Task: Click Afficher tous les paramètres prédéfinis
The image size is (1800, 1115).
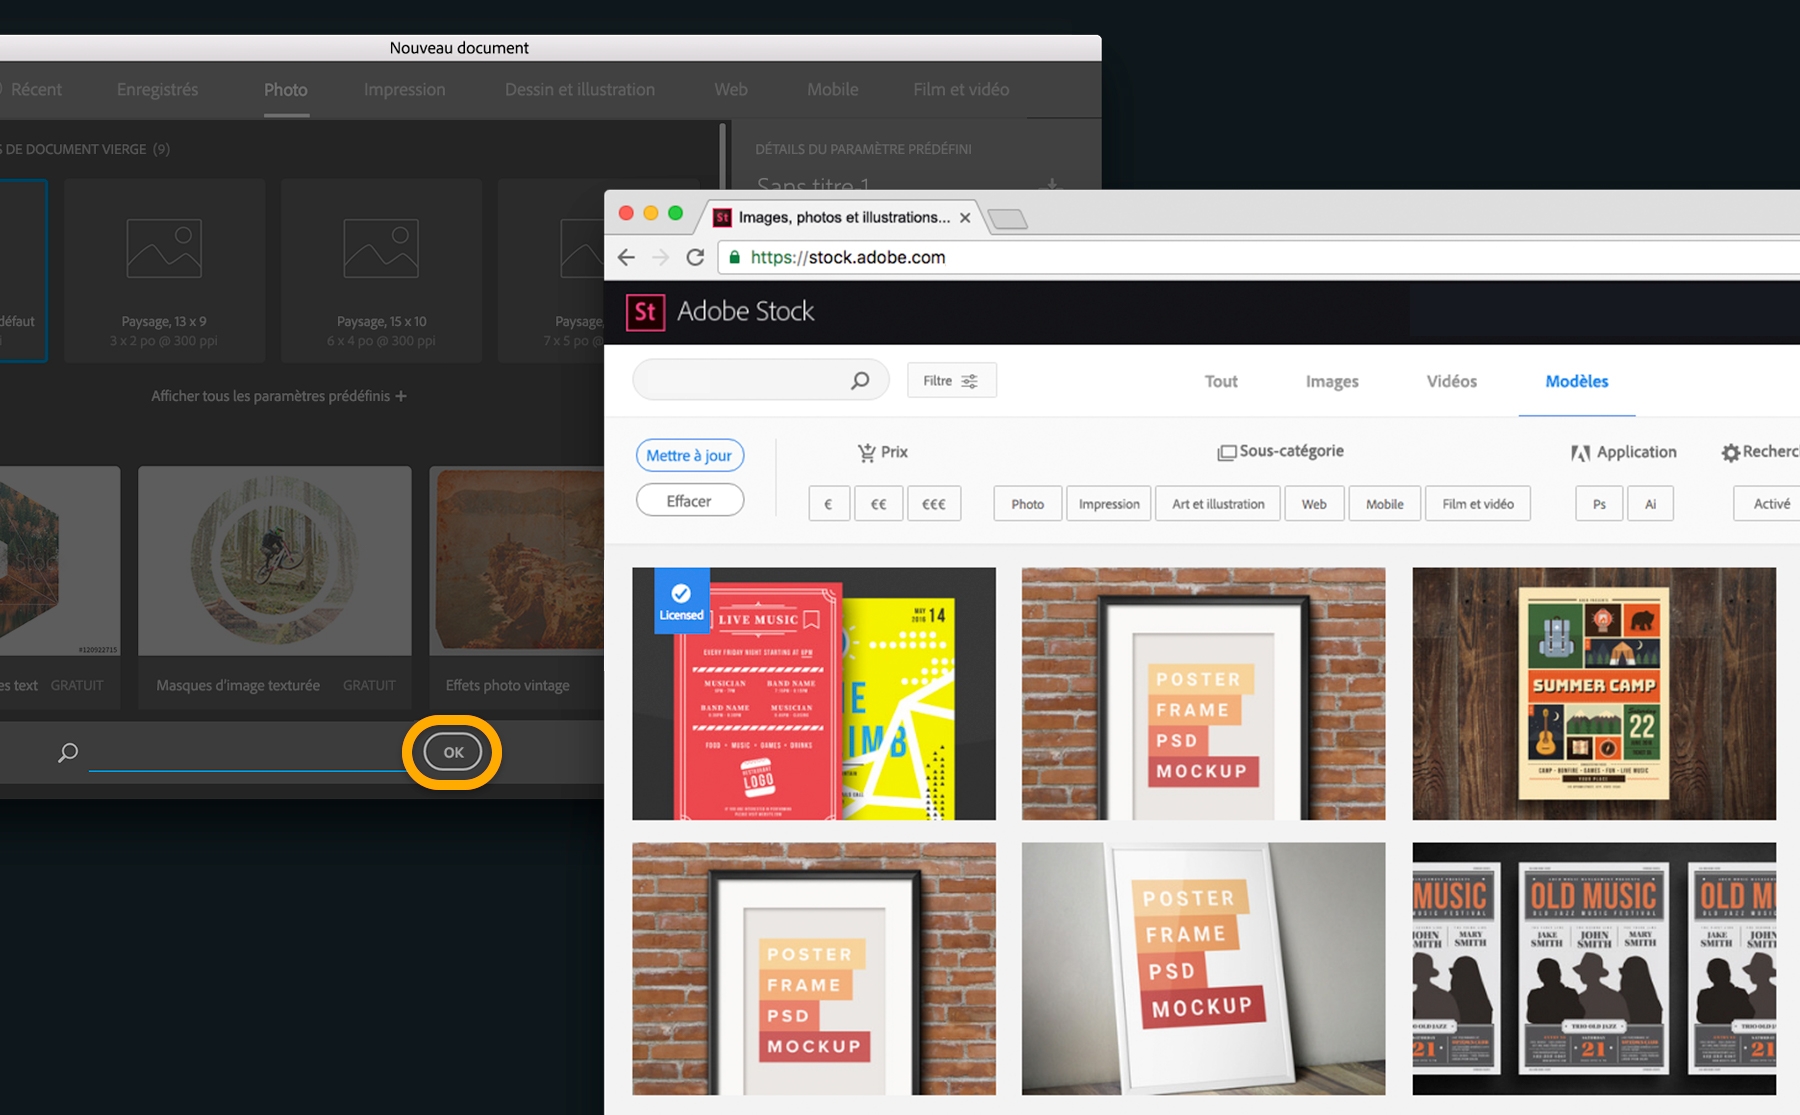Action: tap(277, 396)
